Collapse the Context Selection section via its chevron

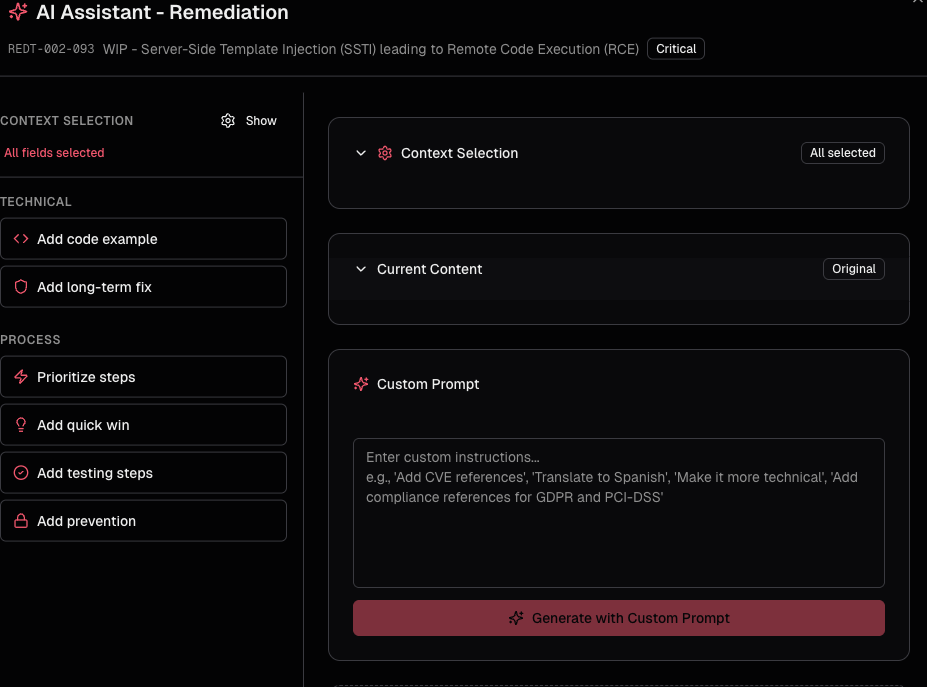tap(360, 153)
